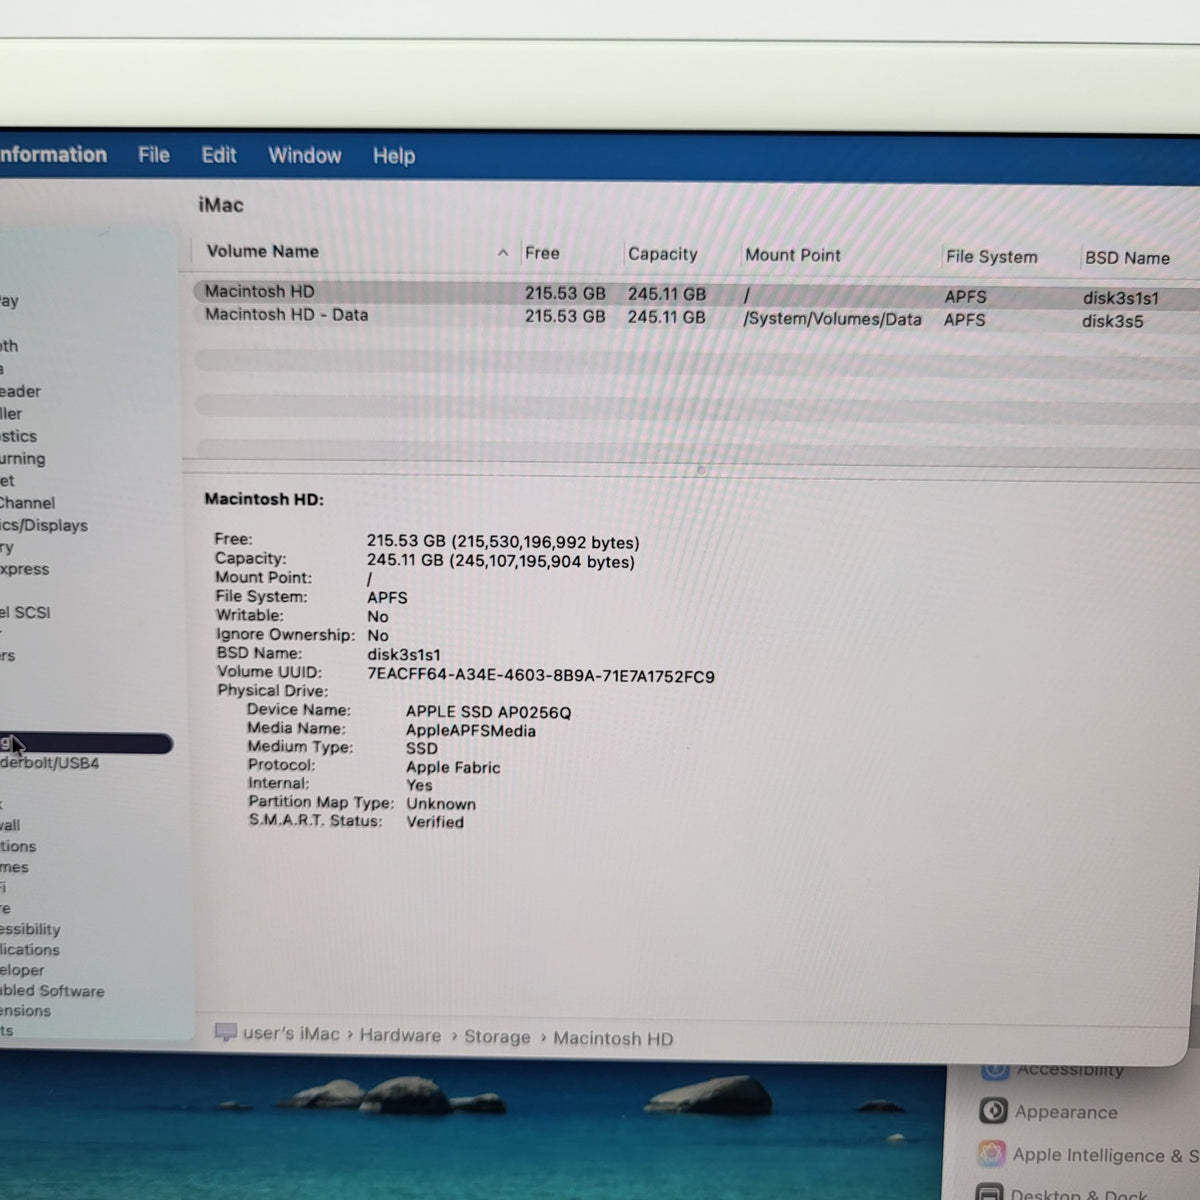This screenshot has height=1200, width=1200.
Task: Sort by the Free column header
Action: tap(542, 253)
